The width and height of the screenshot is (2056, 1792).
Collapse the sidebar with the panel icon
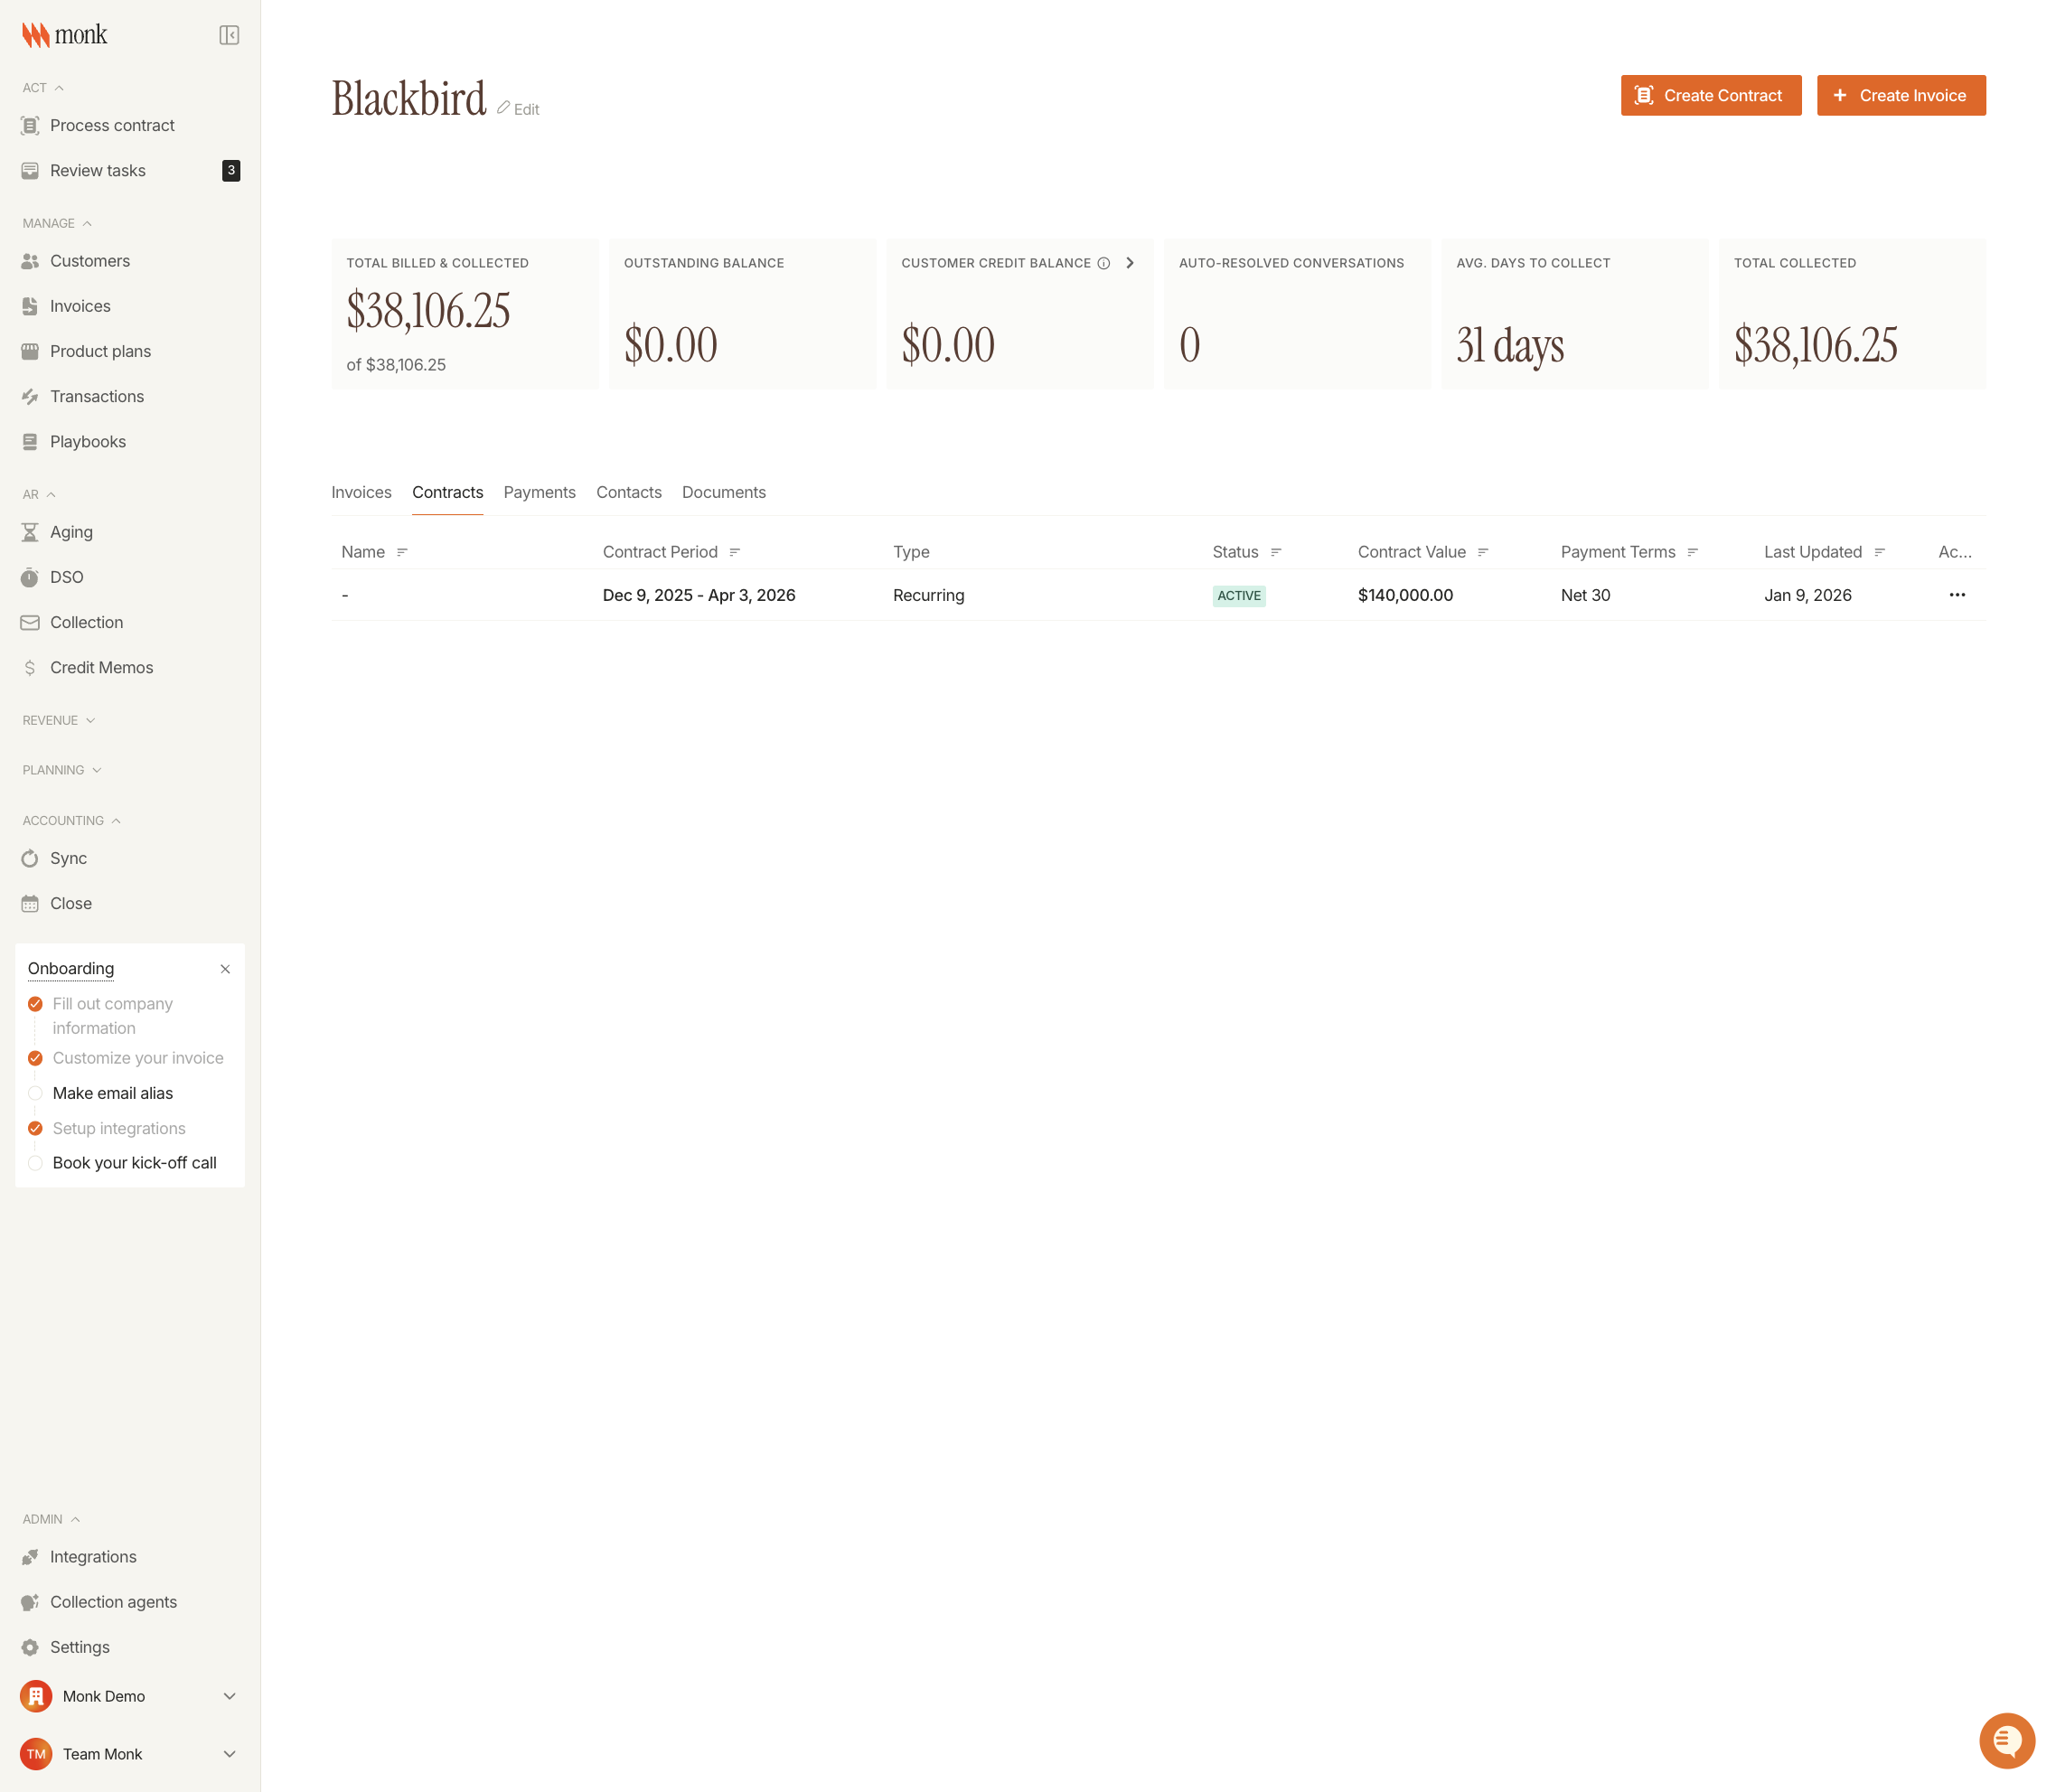coord(229,34)
